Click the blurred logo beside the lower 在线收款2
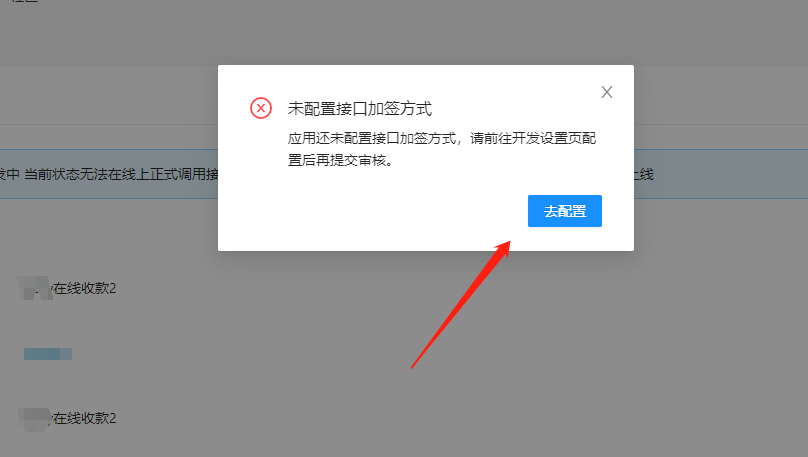Viewport: 808px width, 457px height. pos(34,418)
